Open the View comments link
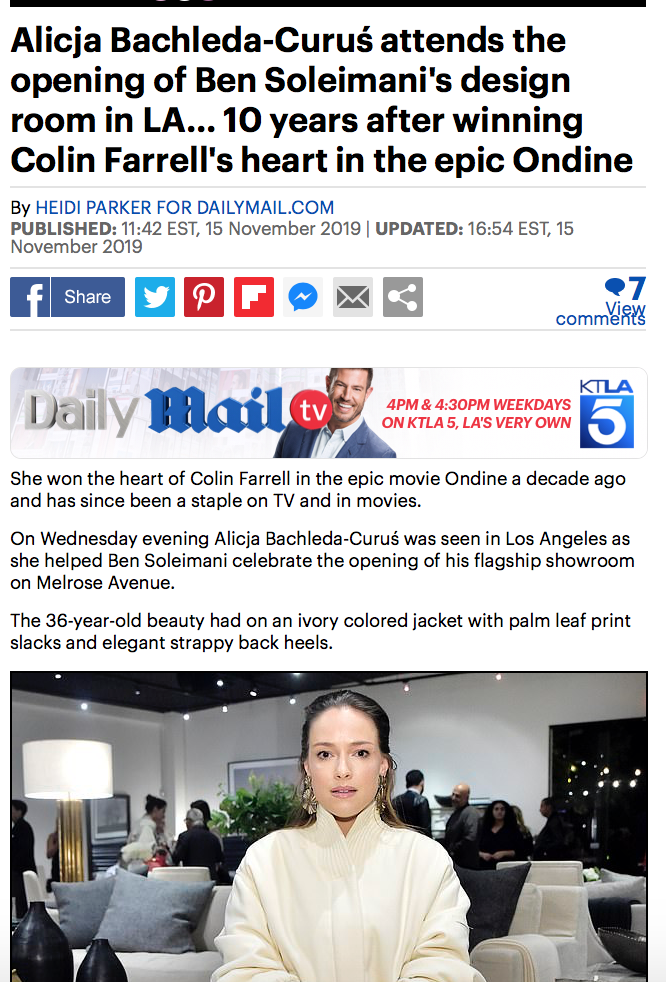Screen dimensions: 666x982 [x=601, y=314]
